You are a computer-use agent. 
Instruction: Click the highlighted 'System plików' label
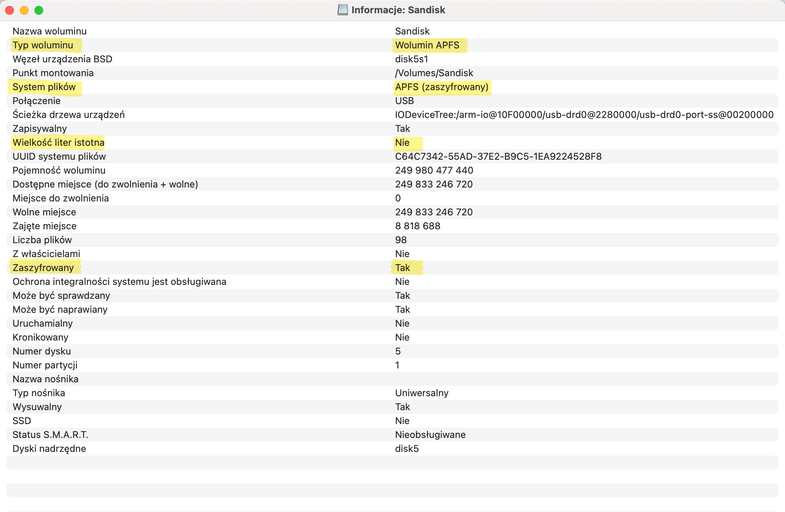[44, 87]
